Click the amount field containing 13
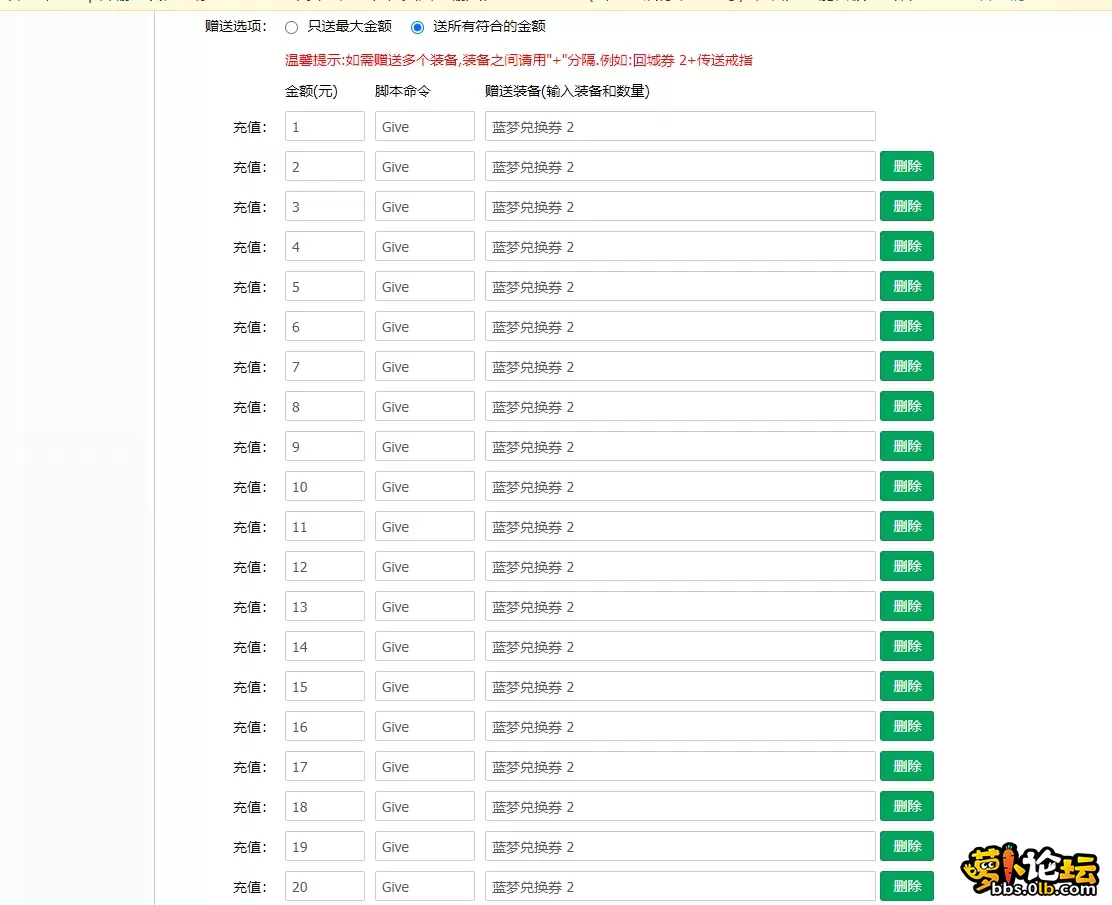 pyautogui.click(x=325, y=606)
